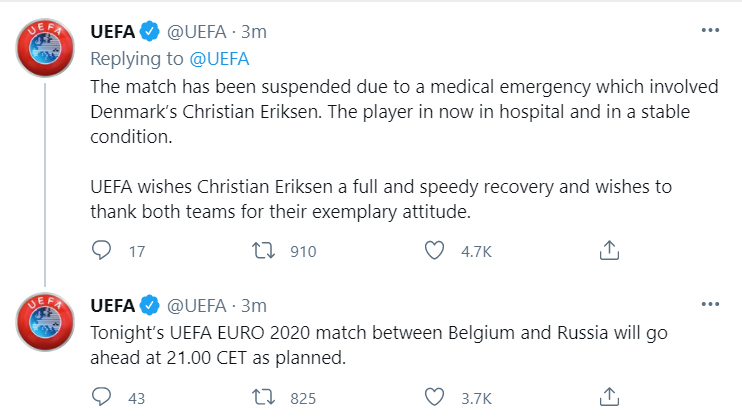Viewport: 742px width, 417px height.
Task: Like the Belgium and Russia match tweet
Action: coord(434,397)
